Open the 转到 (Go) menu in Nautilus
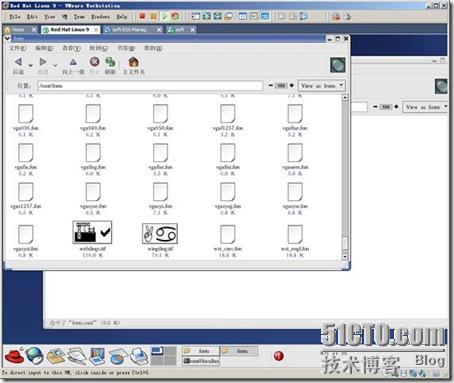Image resolution: width=454 pixels, height=383 pixels. pyautogui.click(x=99, y=48)
